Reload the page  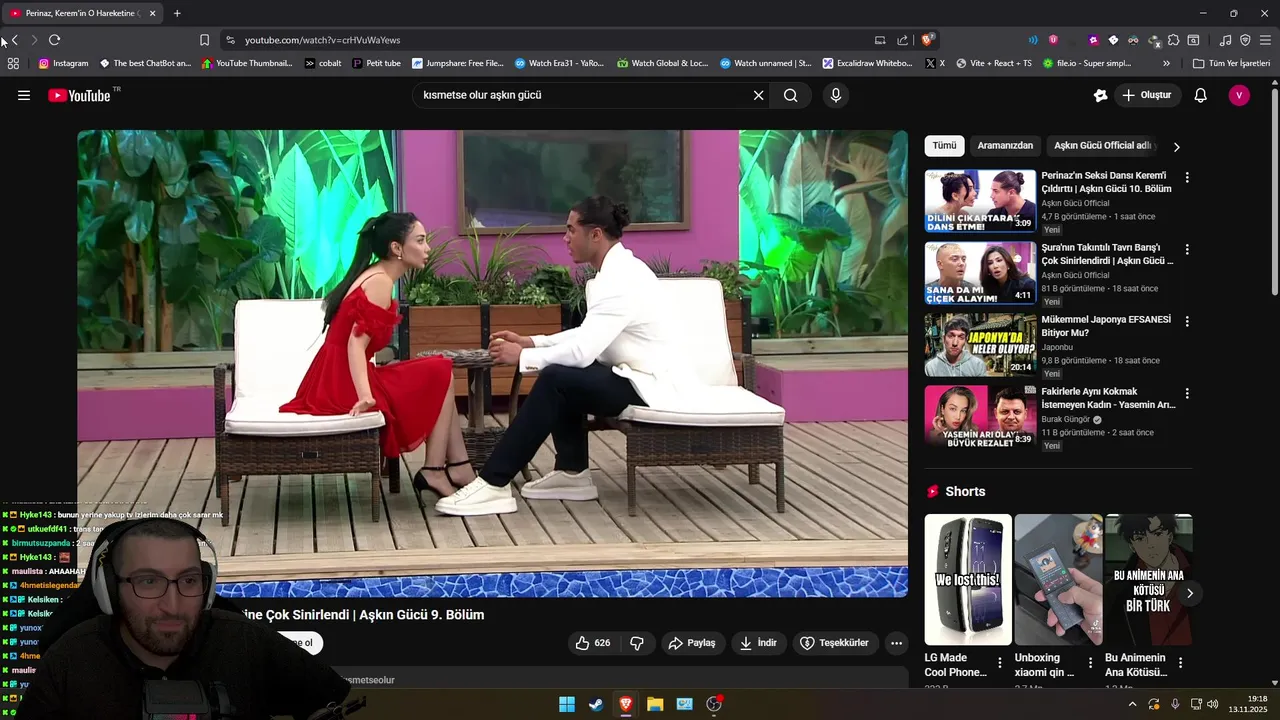click(x=54, y=40)
